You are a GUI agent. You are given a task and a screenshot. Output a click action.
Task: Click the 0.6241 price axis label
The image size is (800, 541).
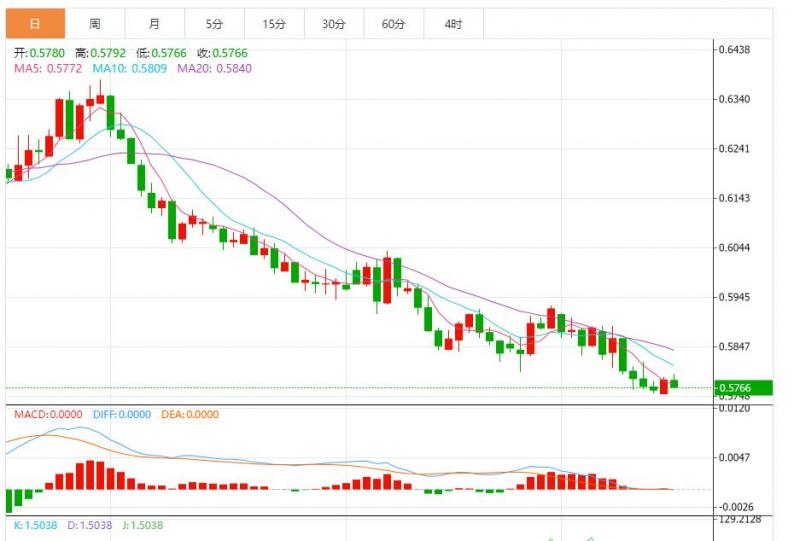click(734, 149)
